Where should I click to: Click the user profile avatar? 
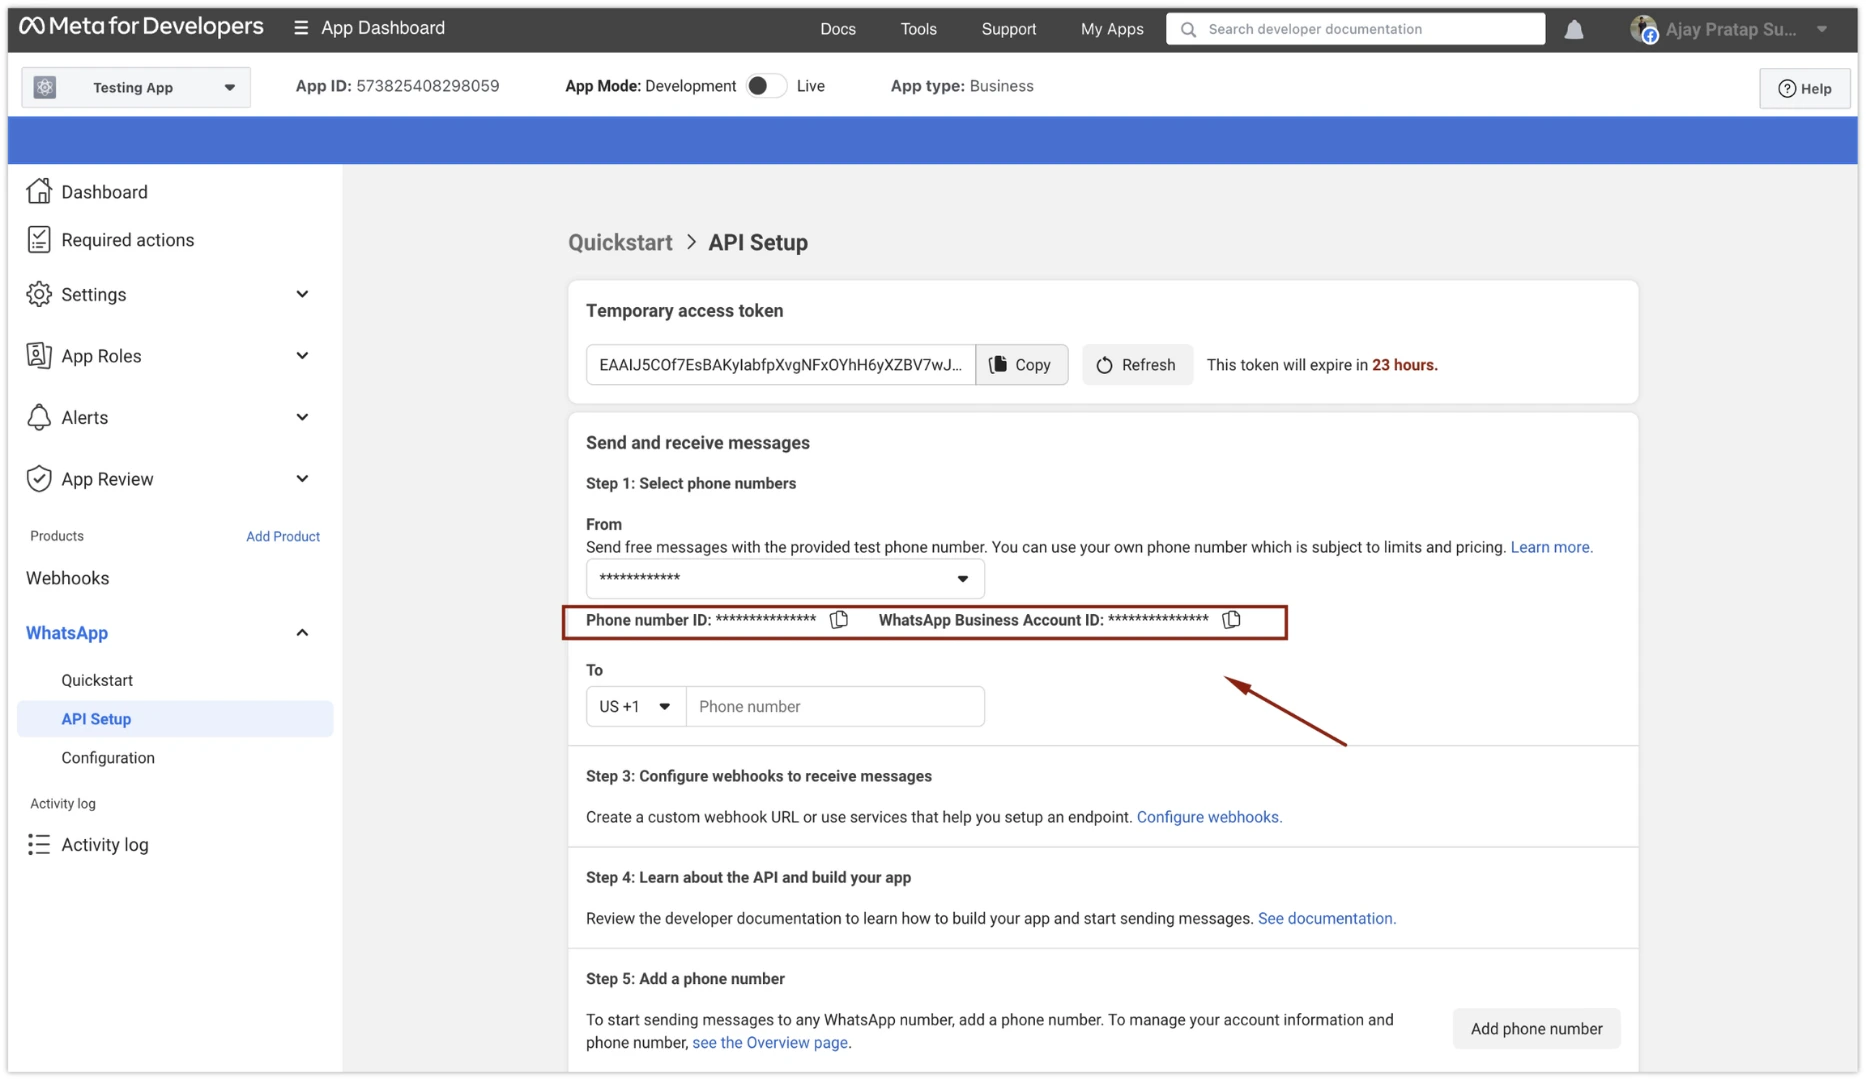(x=1643, y=29)
